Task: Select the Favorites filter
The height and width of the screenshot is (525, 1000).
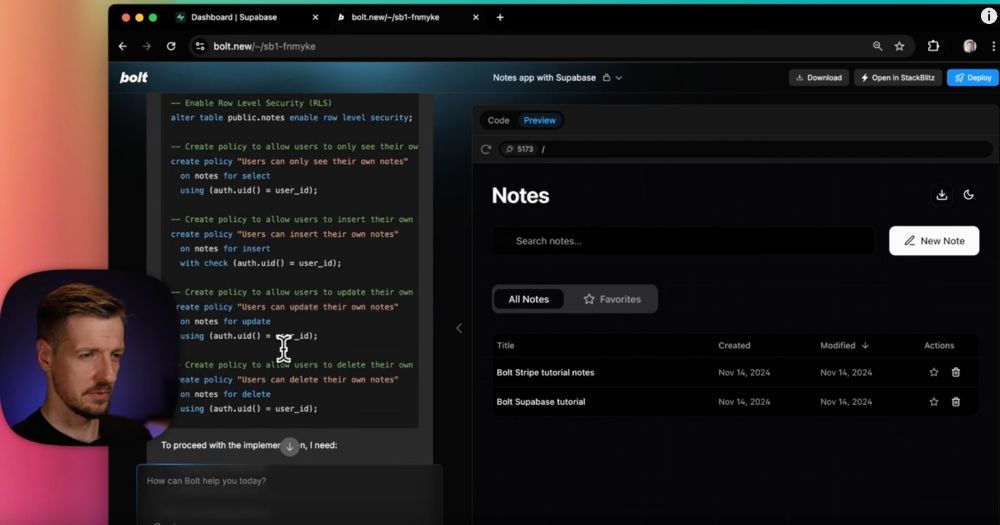Action: pos(612,299)
